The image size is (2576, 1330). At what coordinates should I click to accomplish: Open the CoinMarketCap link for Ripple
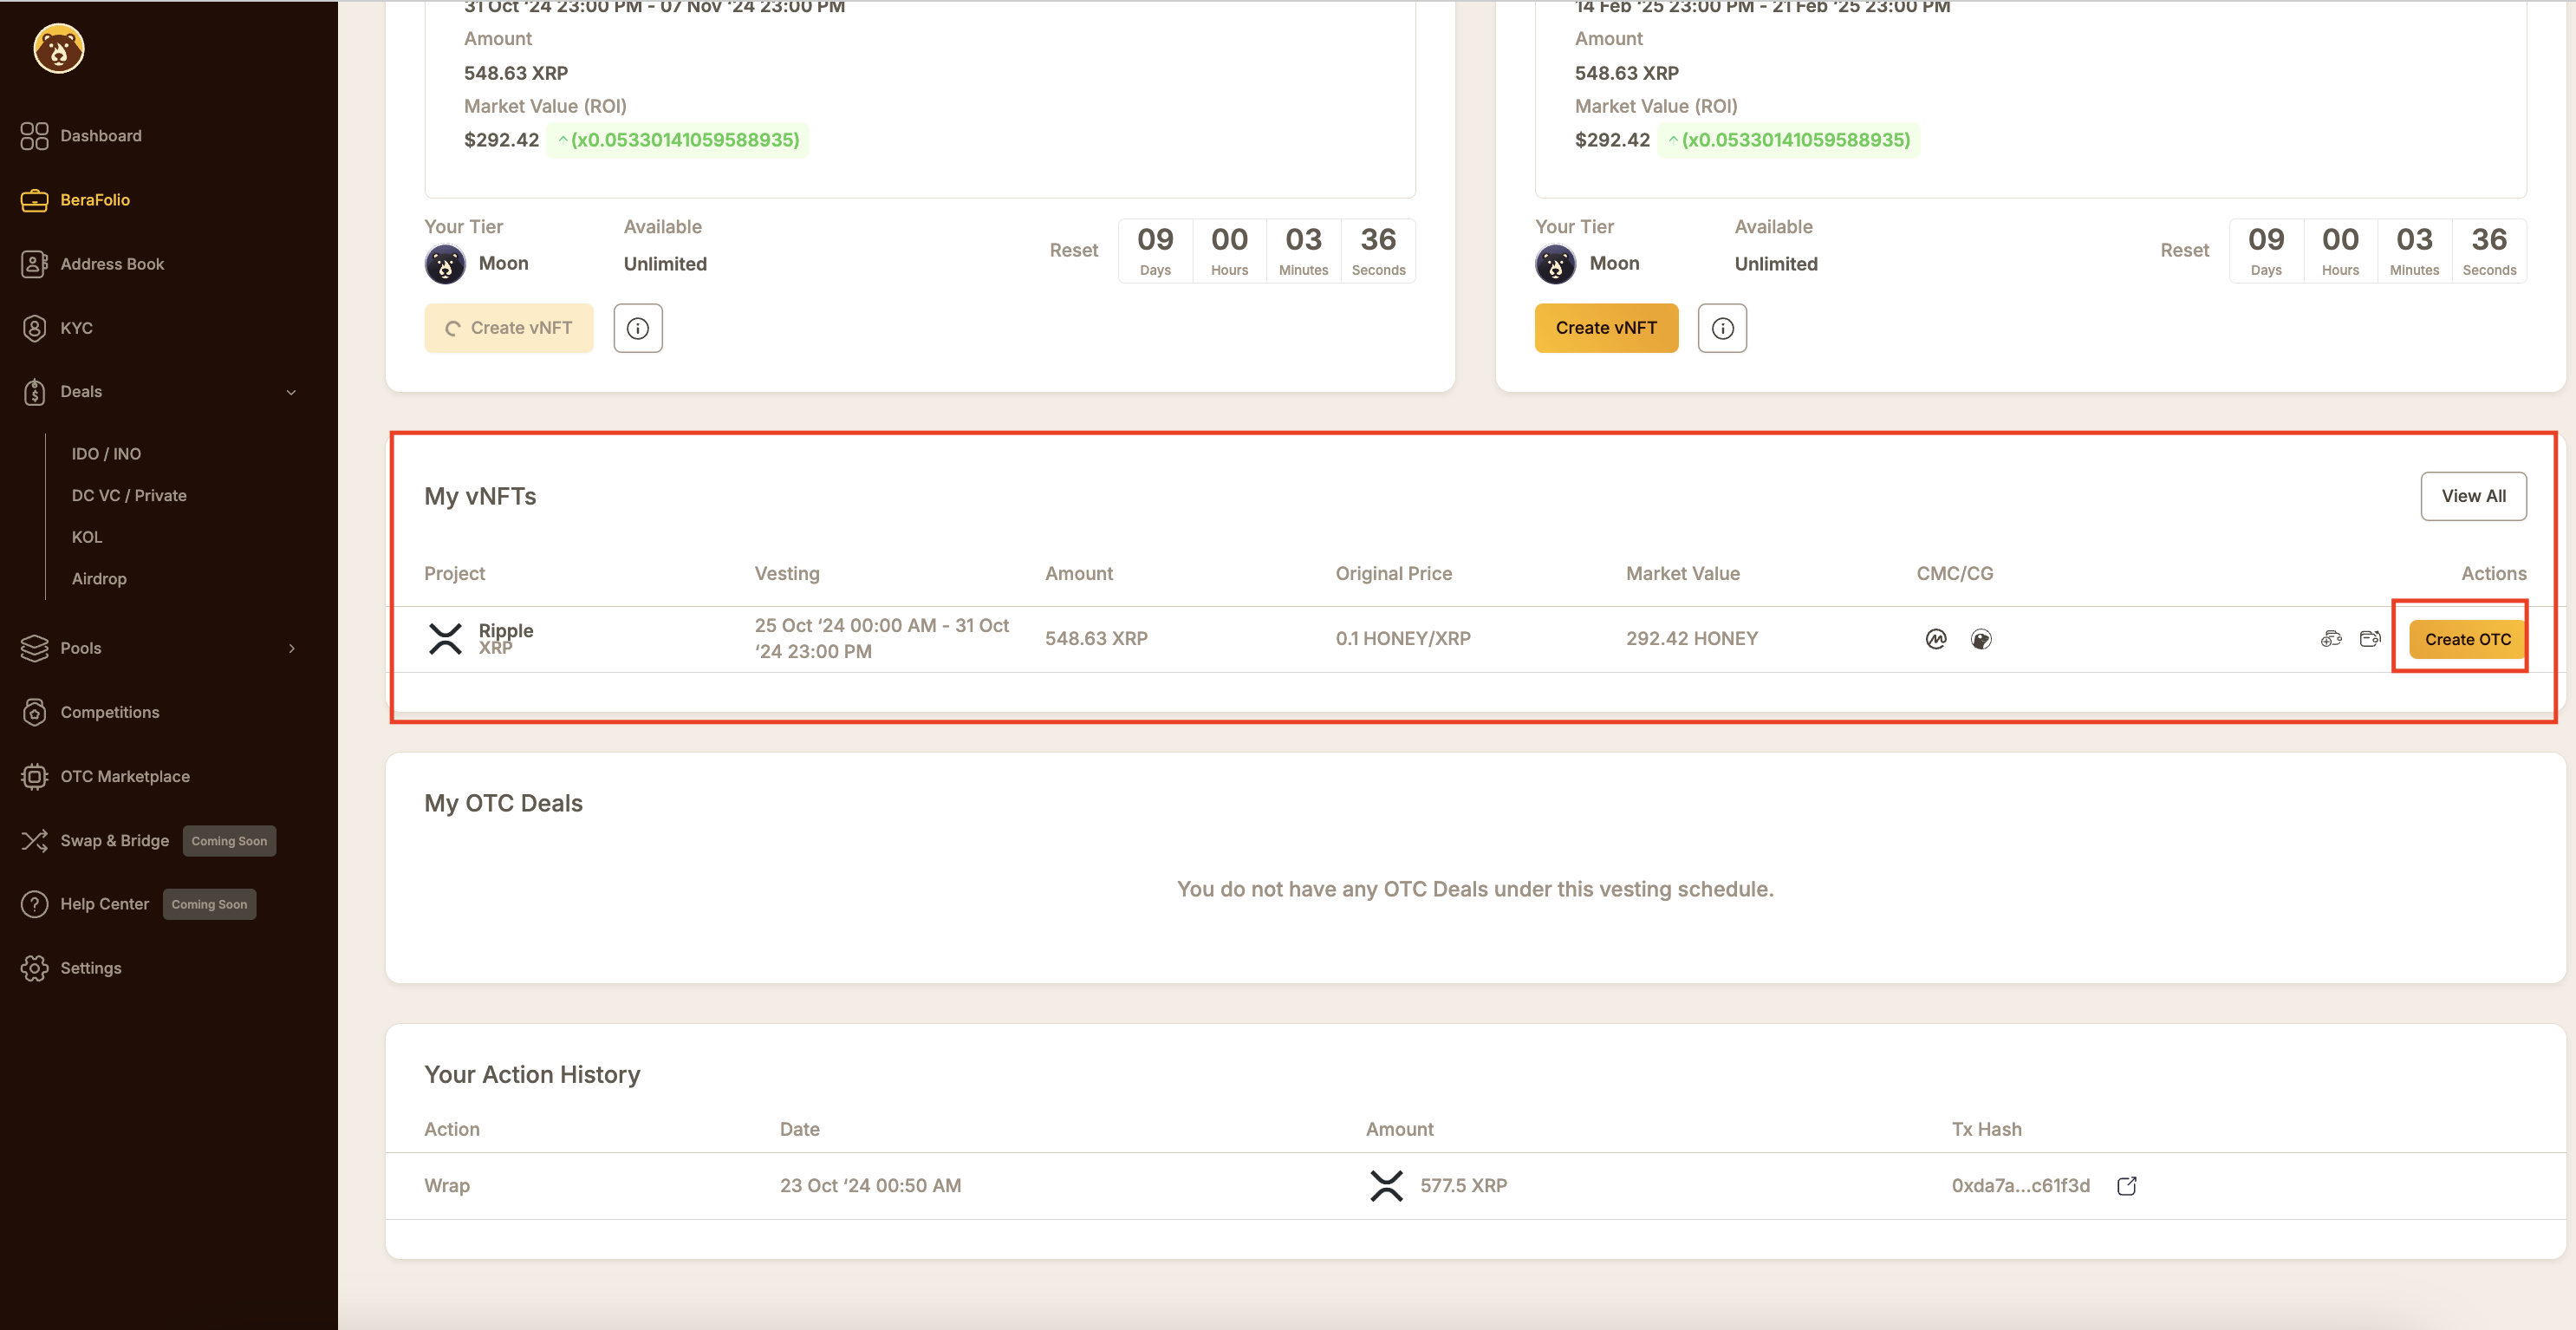point(1936,639)
